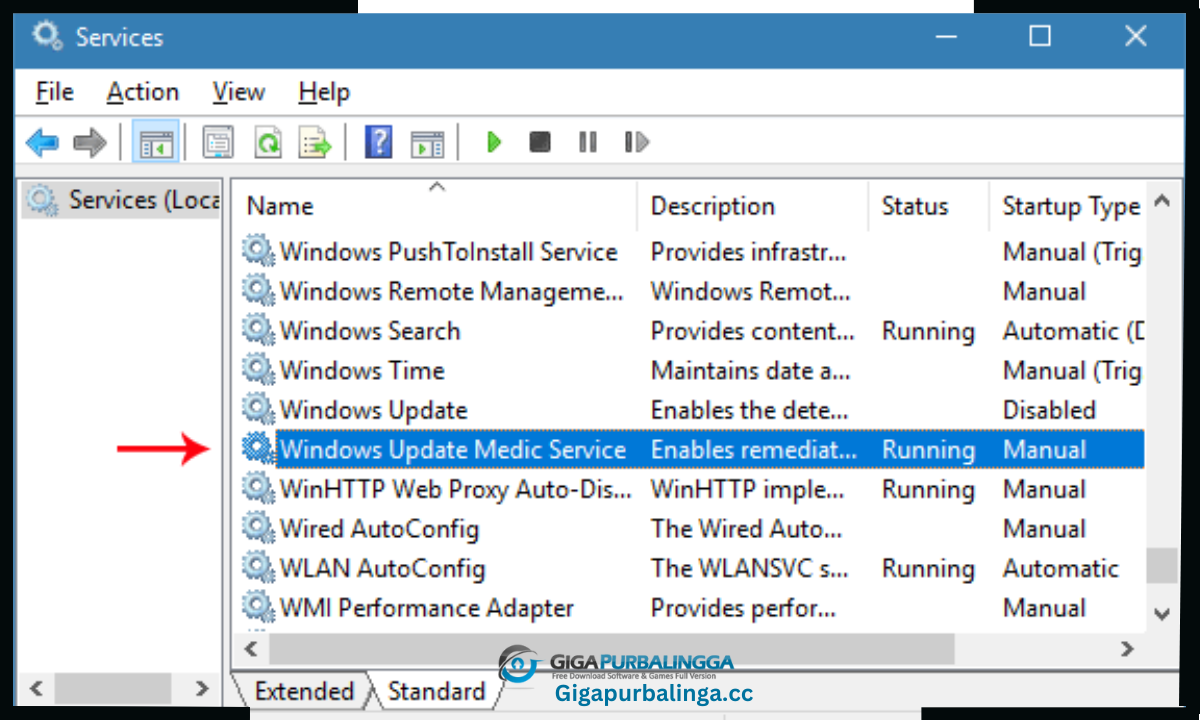Select Windows Update Medic Service name

pos(453,450)
